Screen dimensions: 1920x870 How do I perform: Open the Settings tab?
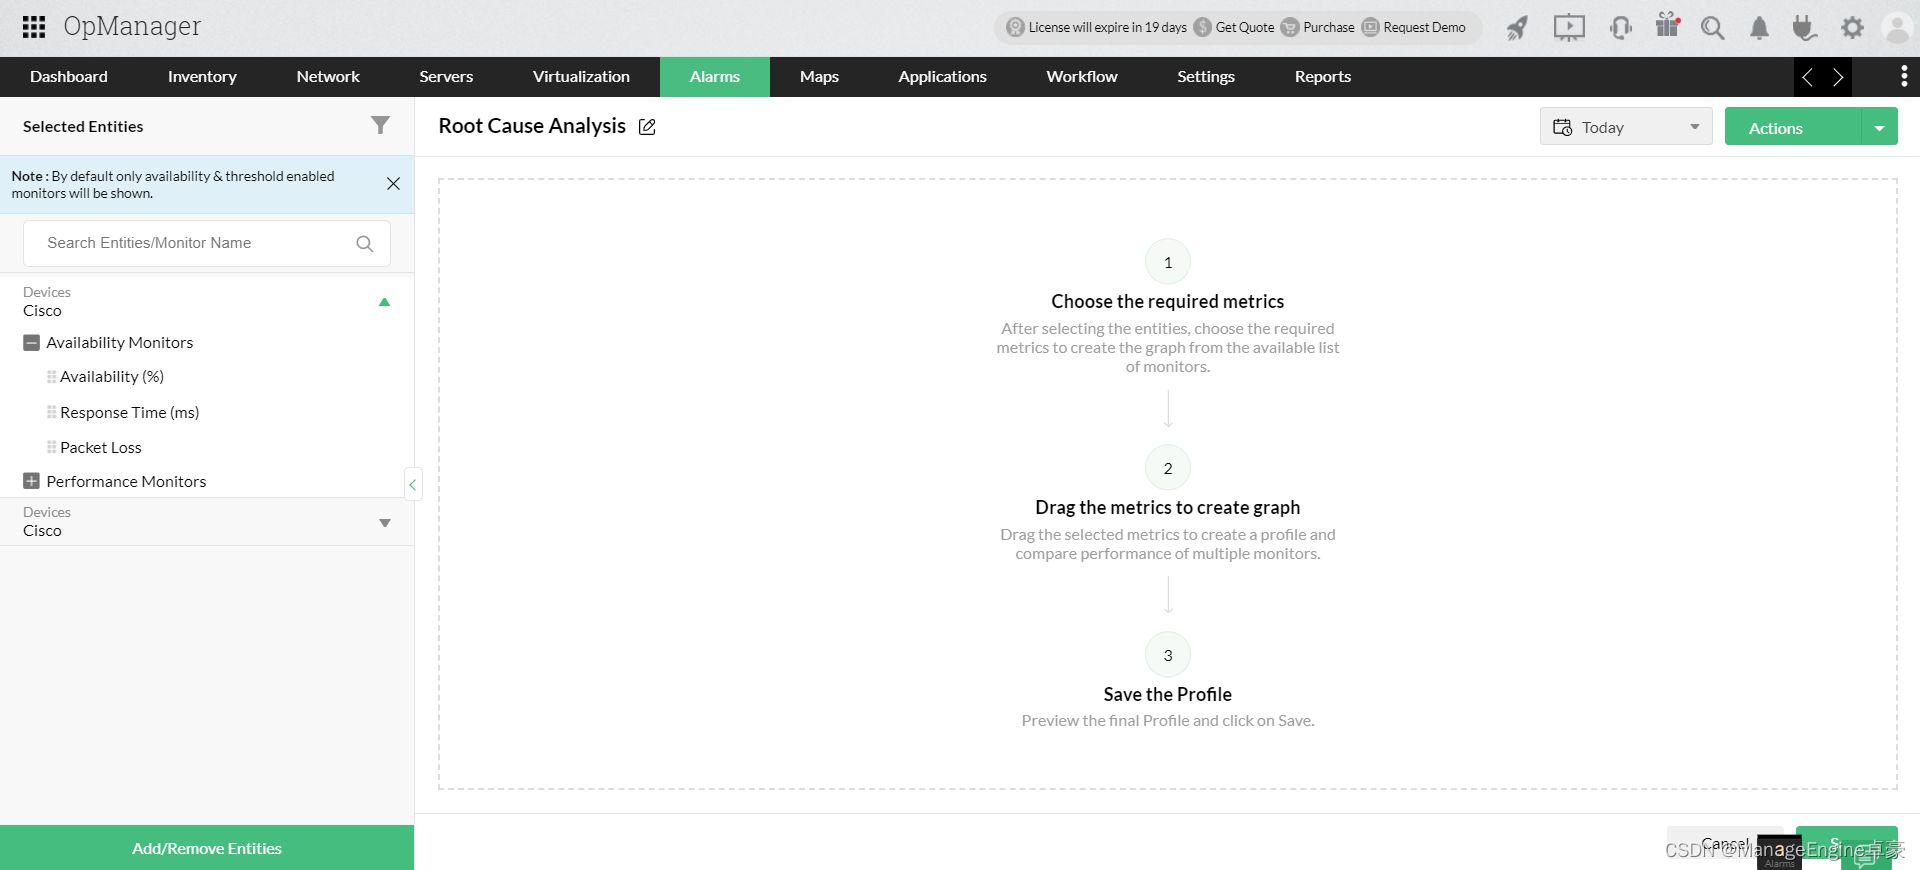pos(1206,76)
